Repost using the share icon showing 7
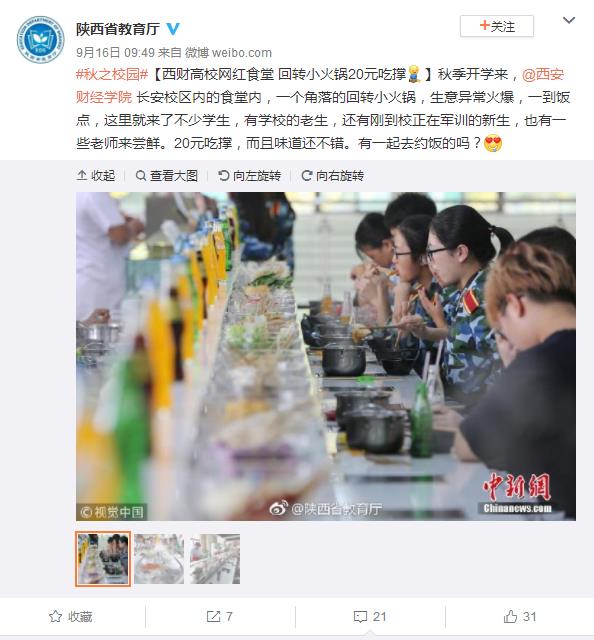594x640 pixels. 220,616
